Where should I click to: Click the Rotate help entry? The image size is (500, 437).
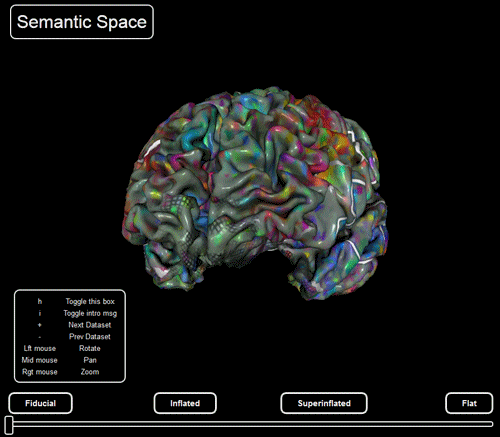coord(90,348)
